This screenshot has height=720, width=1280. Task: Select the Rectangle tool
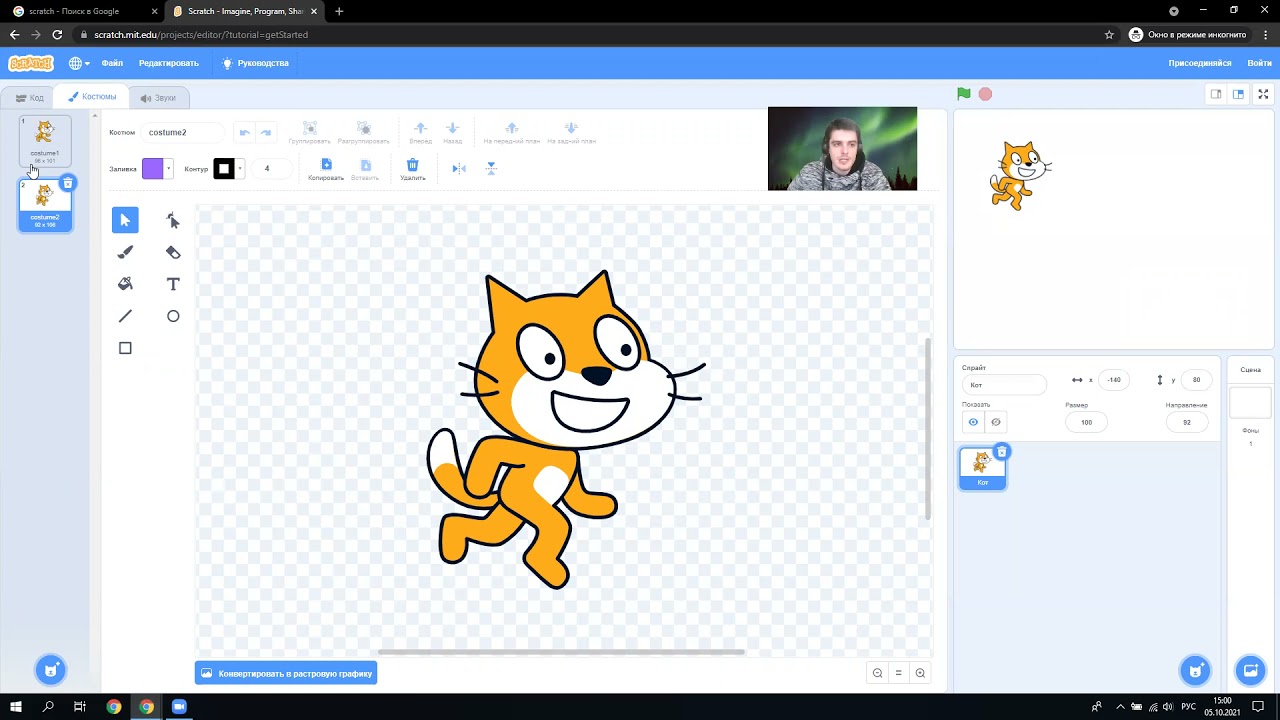pos(125,348)
